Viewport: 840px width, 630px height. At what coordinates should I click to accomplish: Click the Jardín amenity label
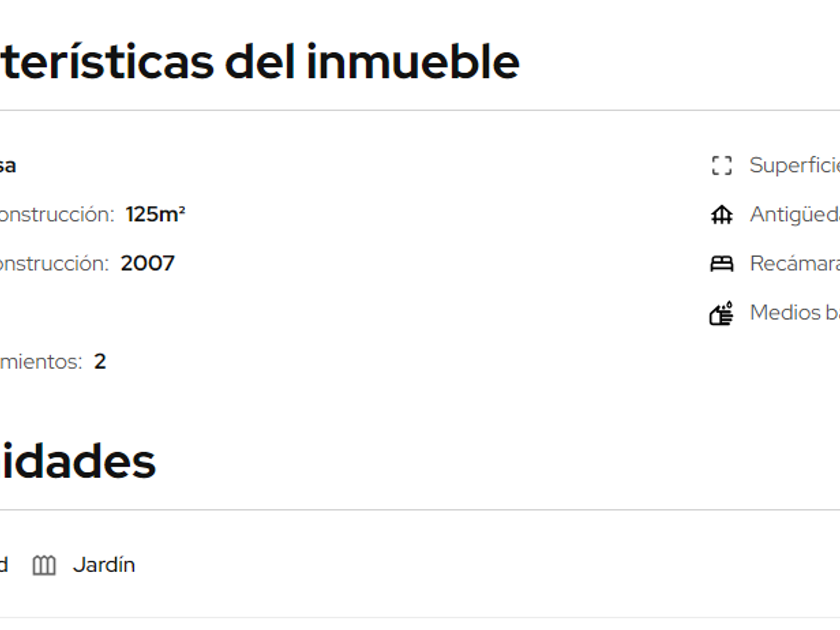pyautogui.click(x=104, y=565)
